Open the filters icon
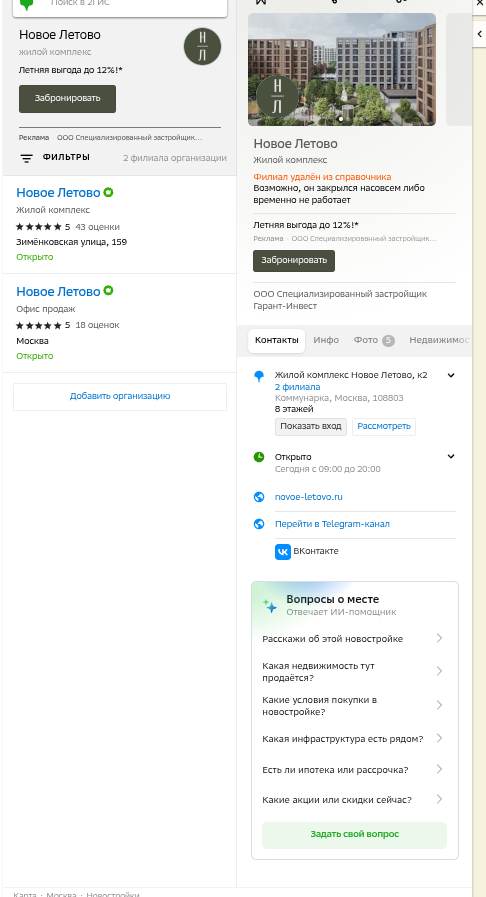Screen dimensions: 486x897 (x=26, y=158)
